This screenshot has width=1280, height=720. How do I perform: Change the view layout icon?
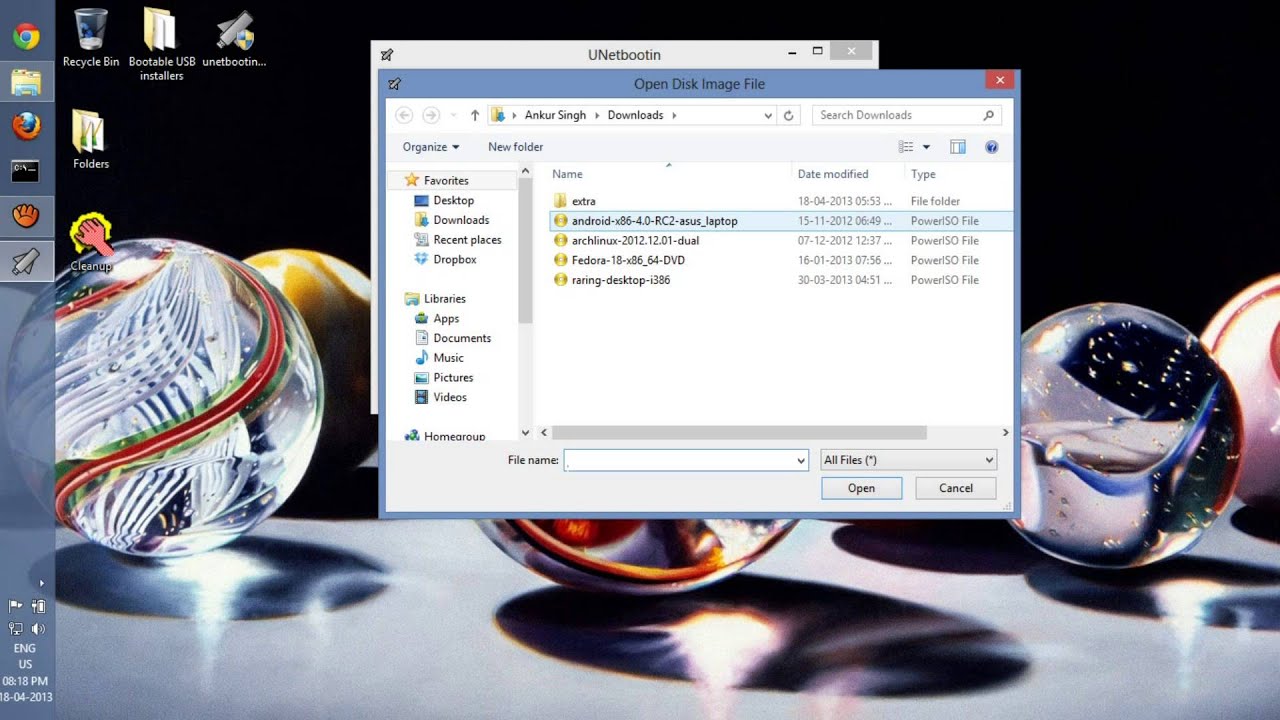point(906,147)
